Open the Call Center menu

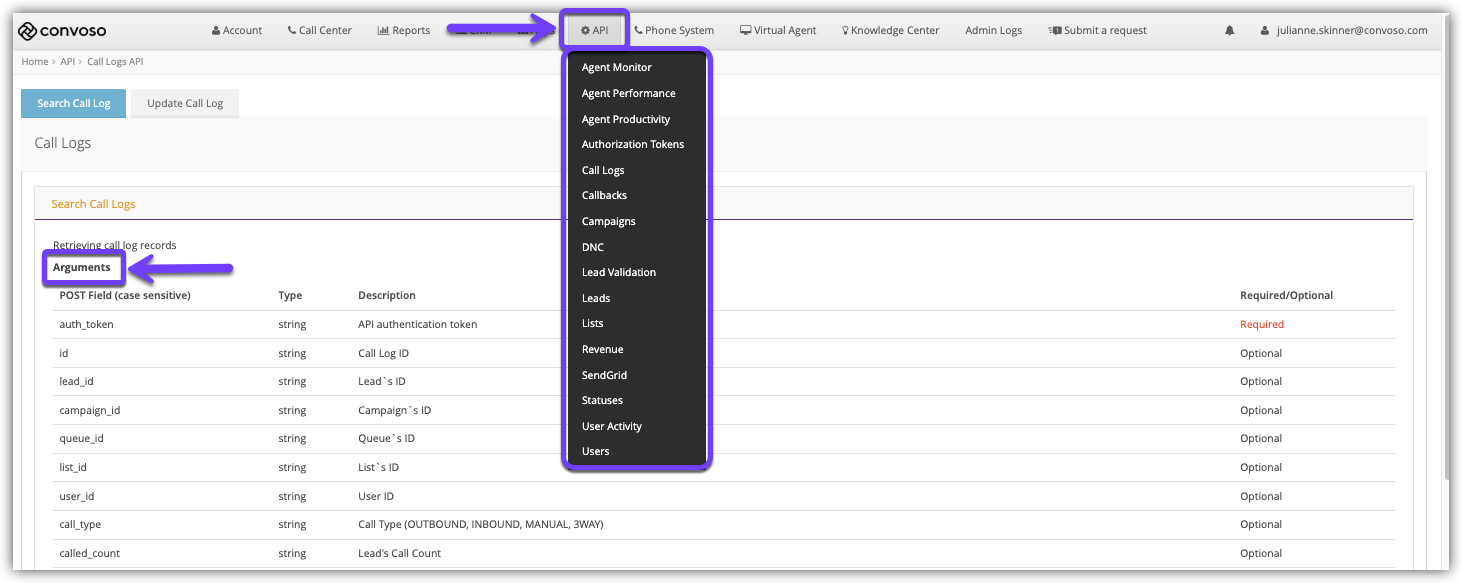click(x=319, y=31)
